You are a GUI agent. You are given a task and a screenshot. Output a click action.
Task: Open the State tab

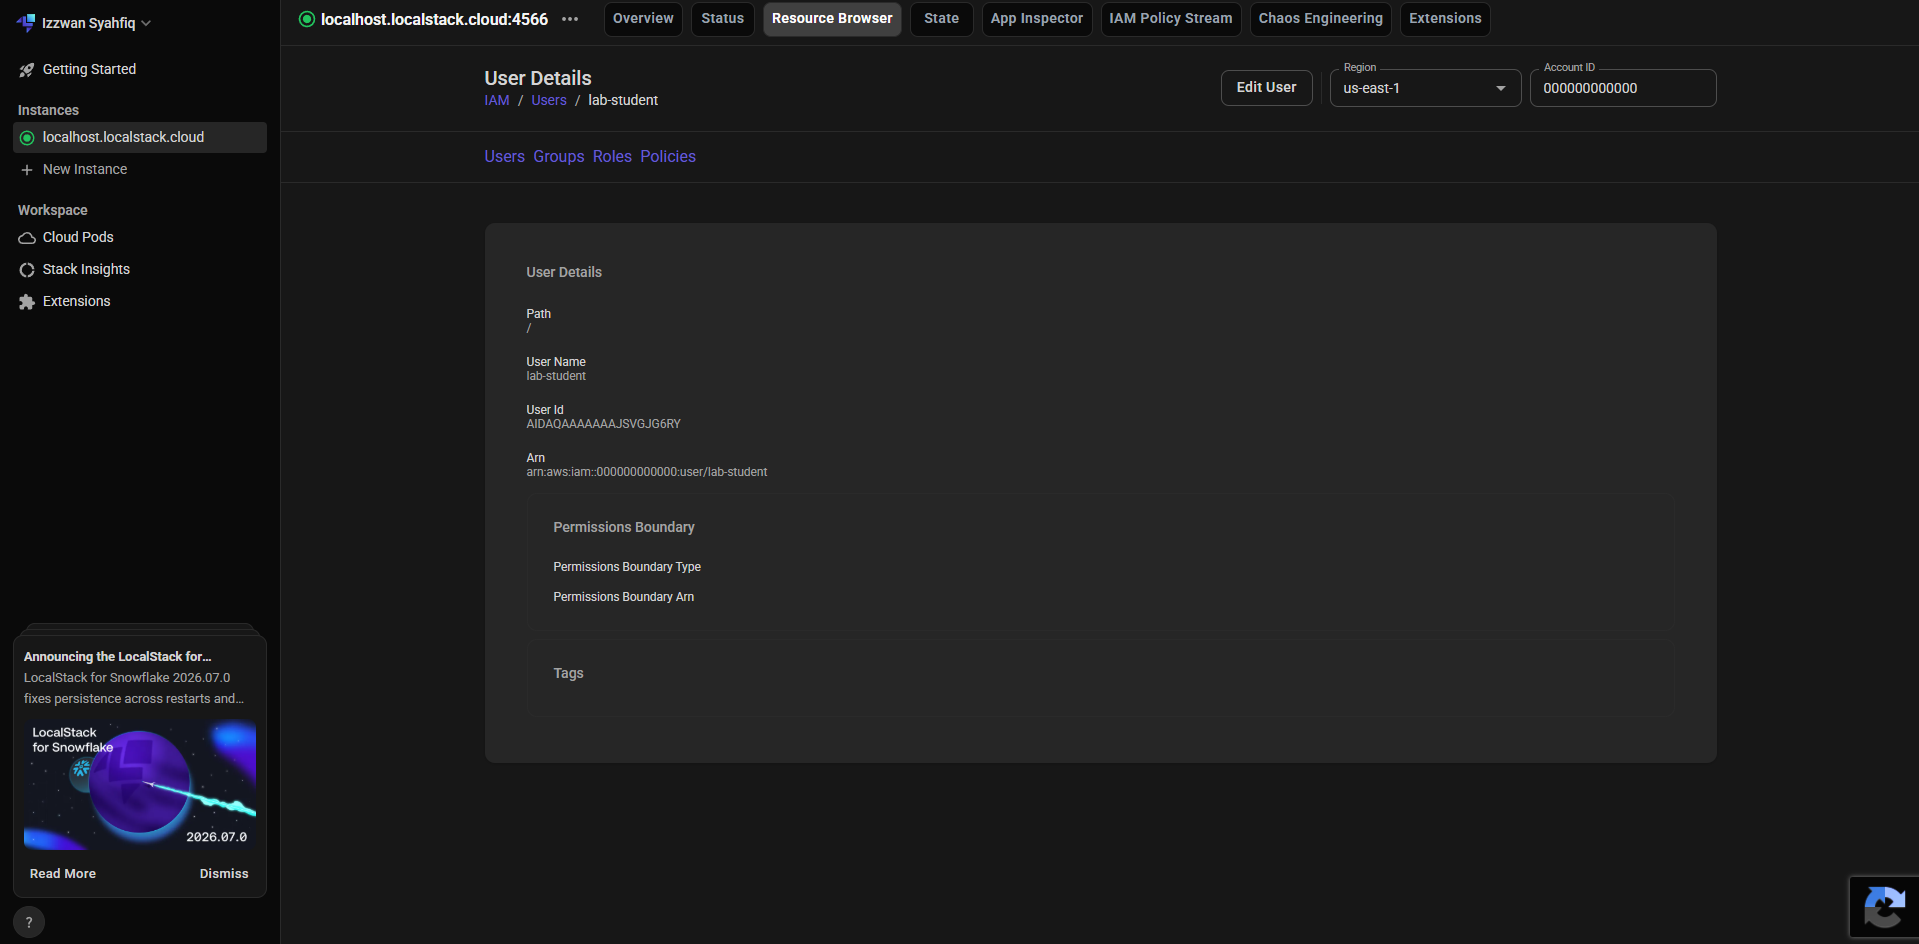[x=941, y=19]
